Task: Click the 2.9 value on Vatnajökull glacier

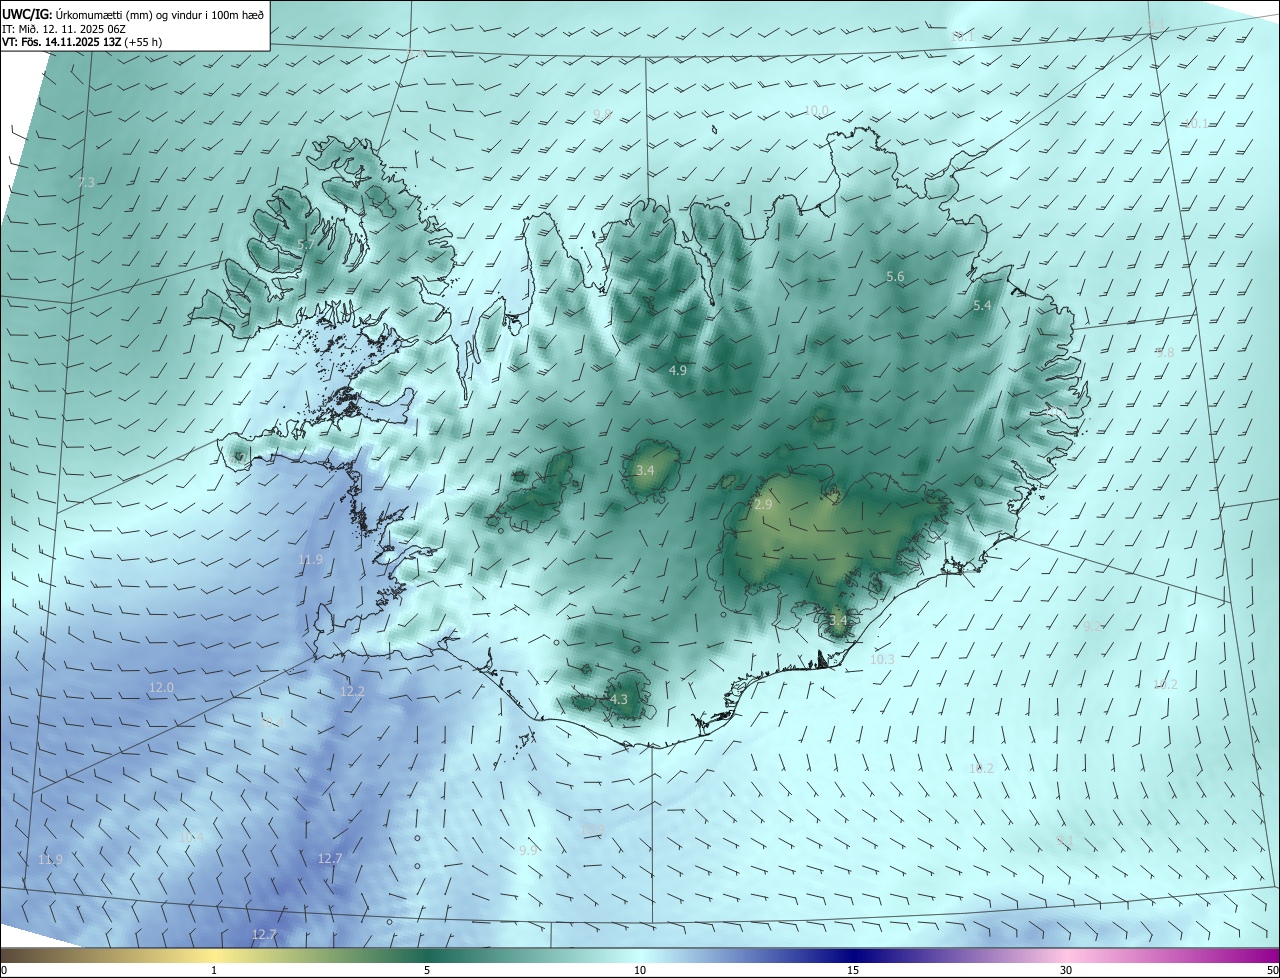Action: (763, 506)
